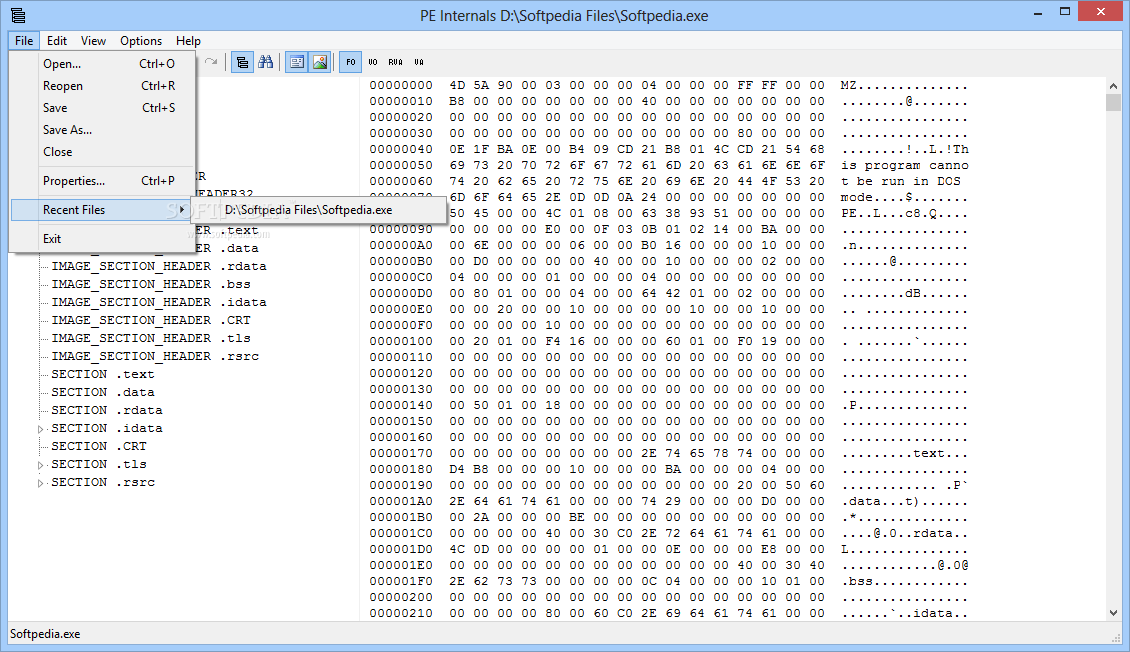The width and height of the screenshot is (1130, 652).
Task: Switch address mode to VO
Action: pyautogui.click(x=373, y=62)
